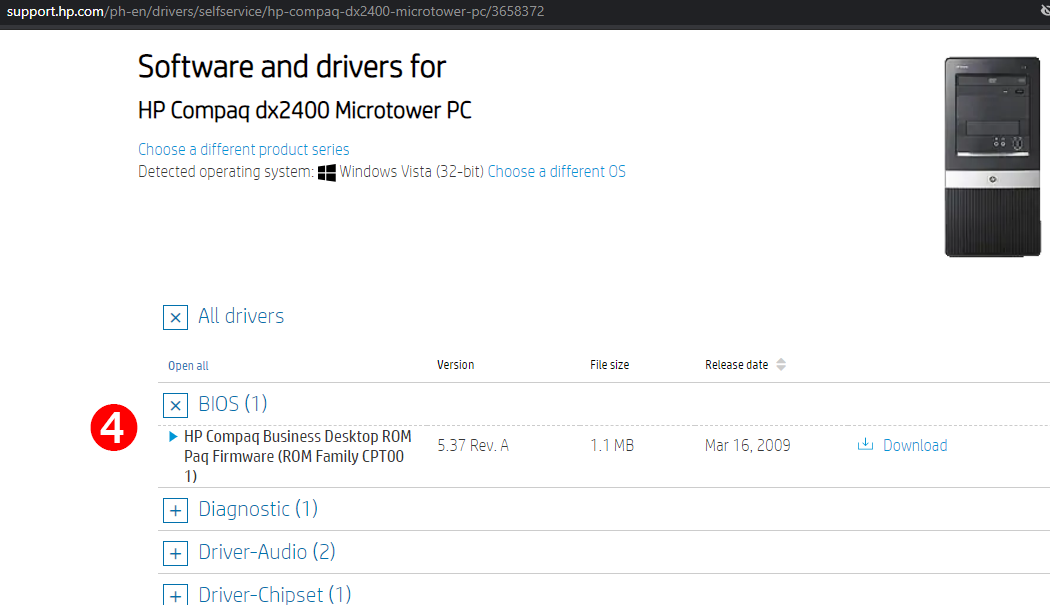Expand HP Compaq ROM Paq Firmware details arrow
Image resolution: width=1050 pixels, height=605 pixels.
point(173,437)
